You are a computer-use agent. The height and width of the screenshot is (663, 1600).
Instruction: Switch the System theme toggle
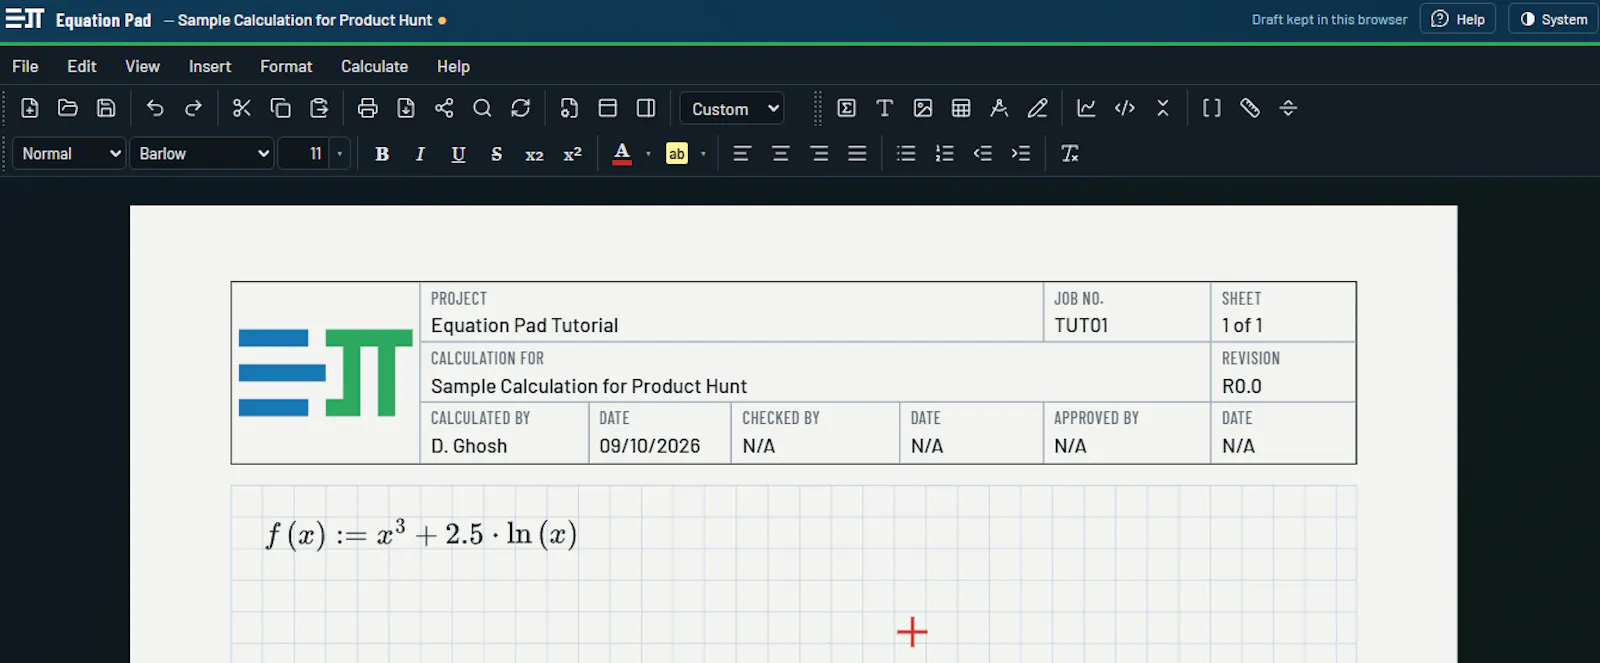(x=1554, y=19)
